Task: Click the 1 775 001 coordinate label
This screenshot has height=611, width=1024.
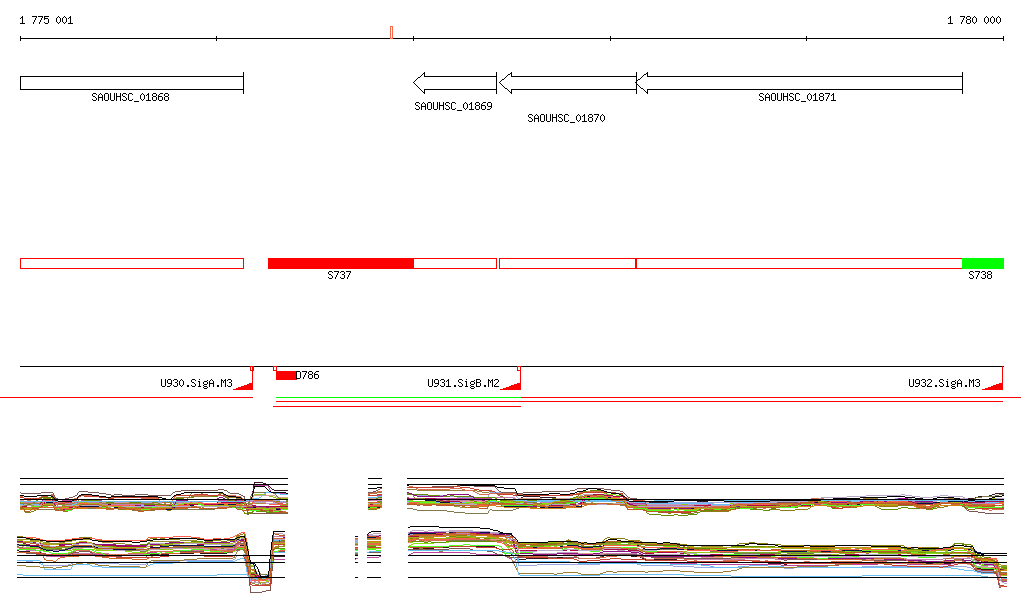Action: pyautogui.click(x=46, y=20)
